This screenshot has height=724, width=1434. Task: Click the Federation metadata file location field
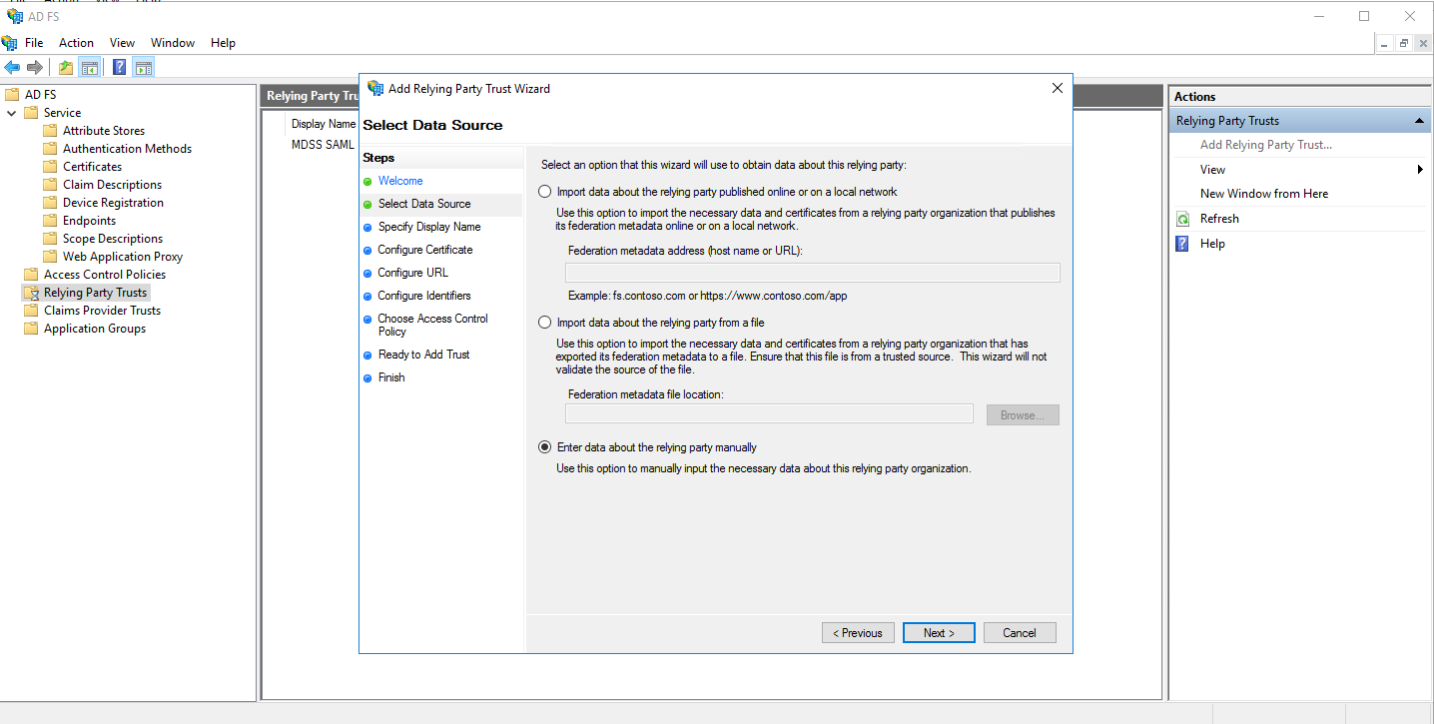[x=769, y=414]
